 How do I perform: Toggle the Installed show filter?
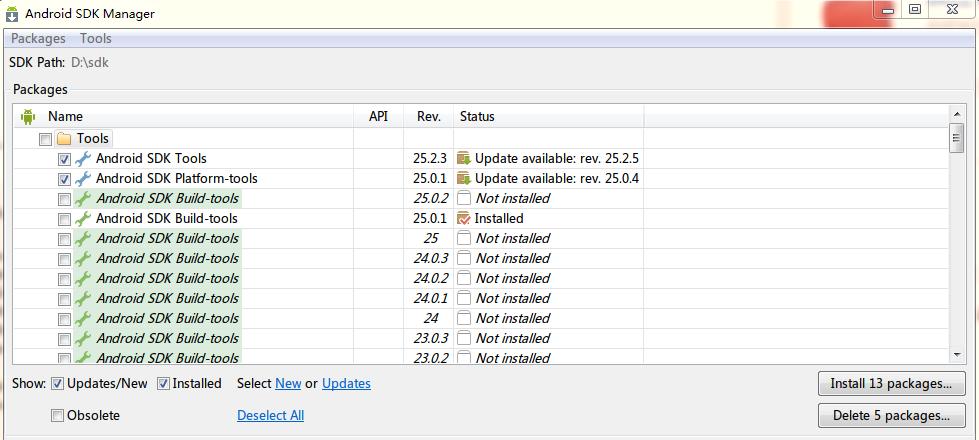tap(163, 384)
